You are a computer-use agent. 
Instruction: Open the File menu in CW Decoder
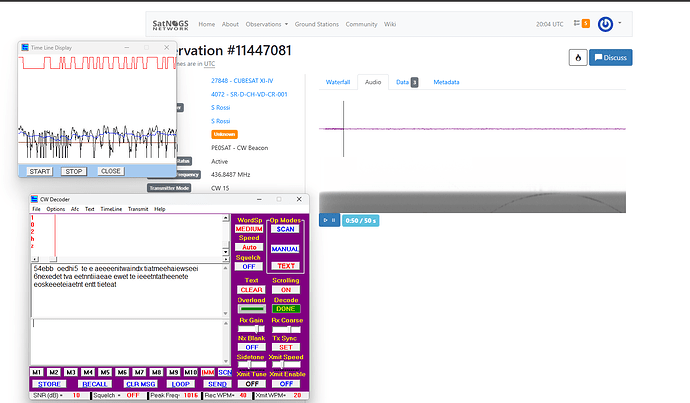[37, 209]
